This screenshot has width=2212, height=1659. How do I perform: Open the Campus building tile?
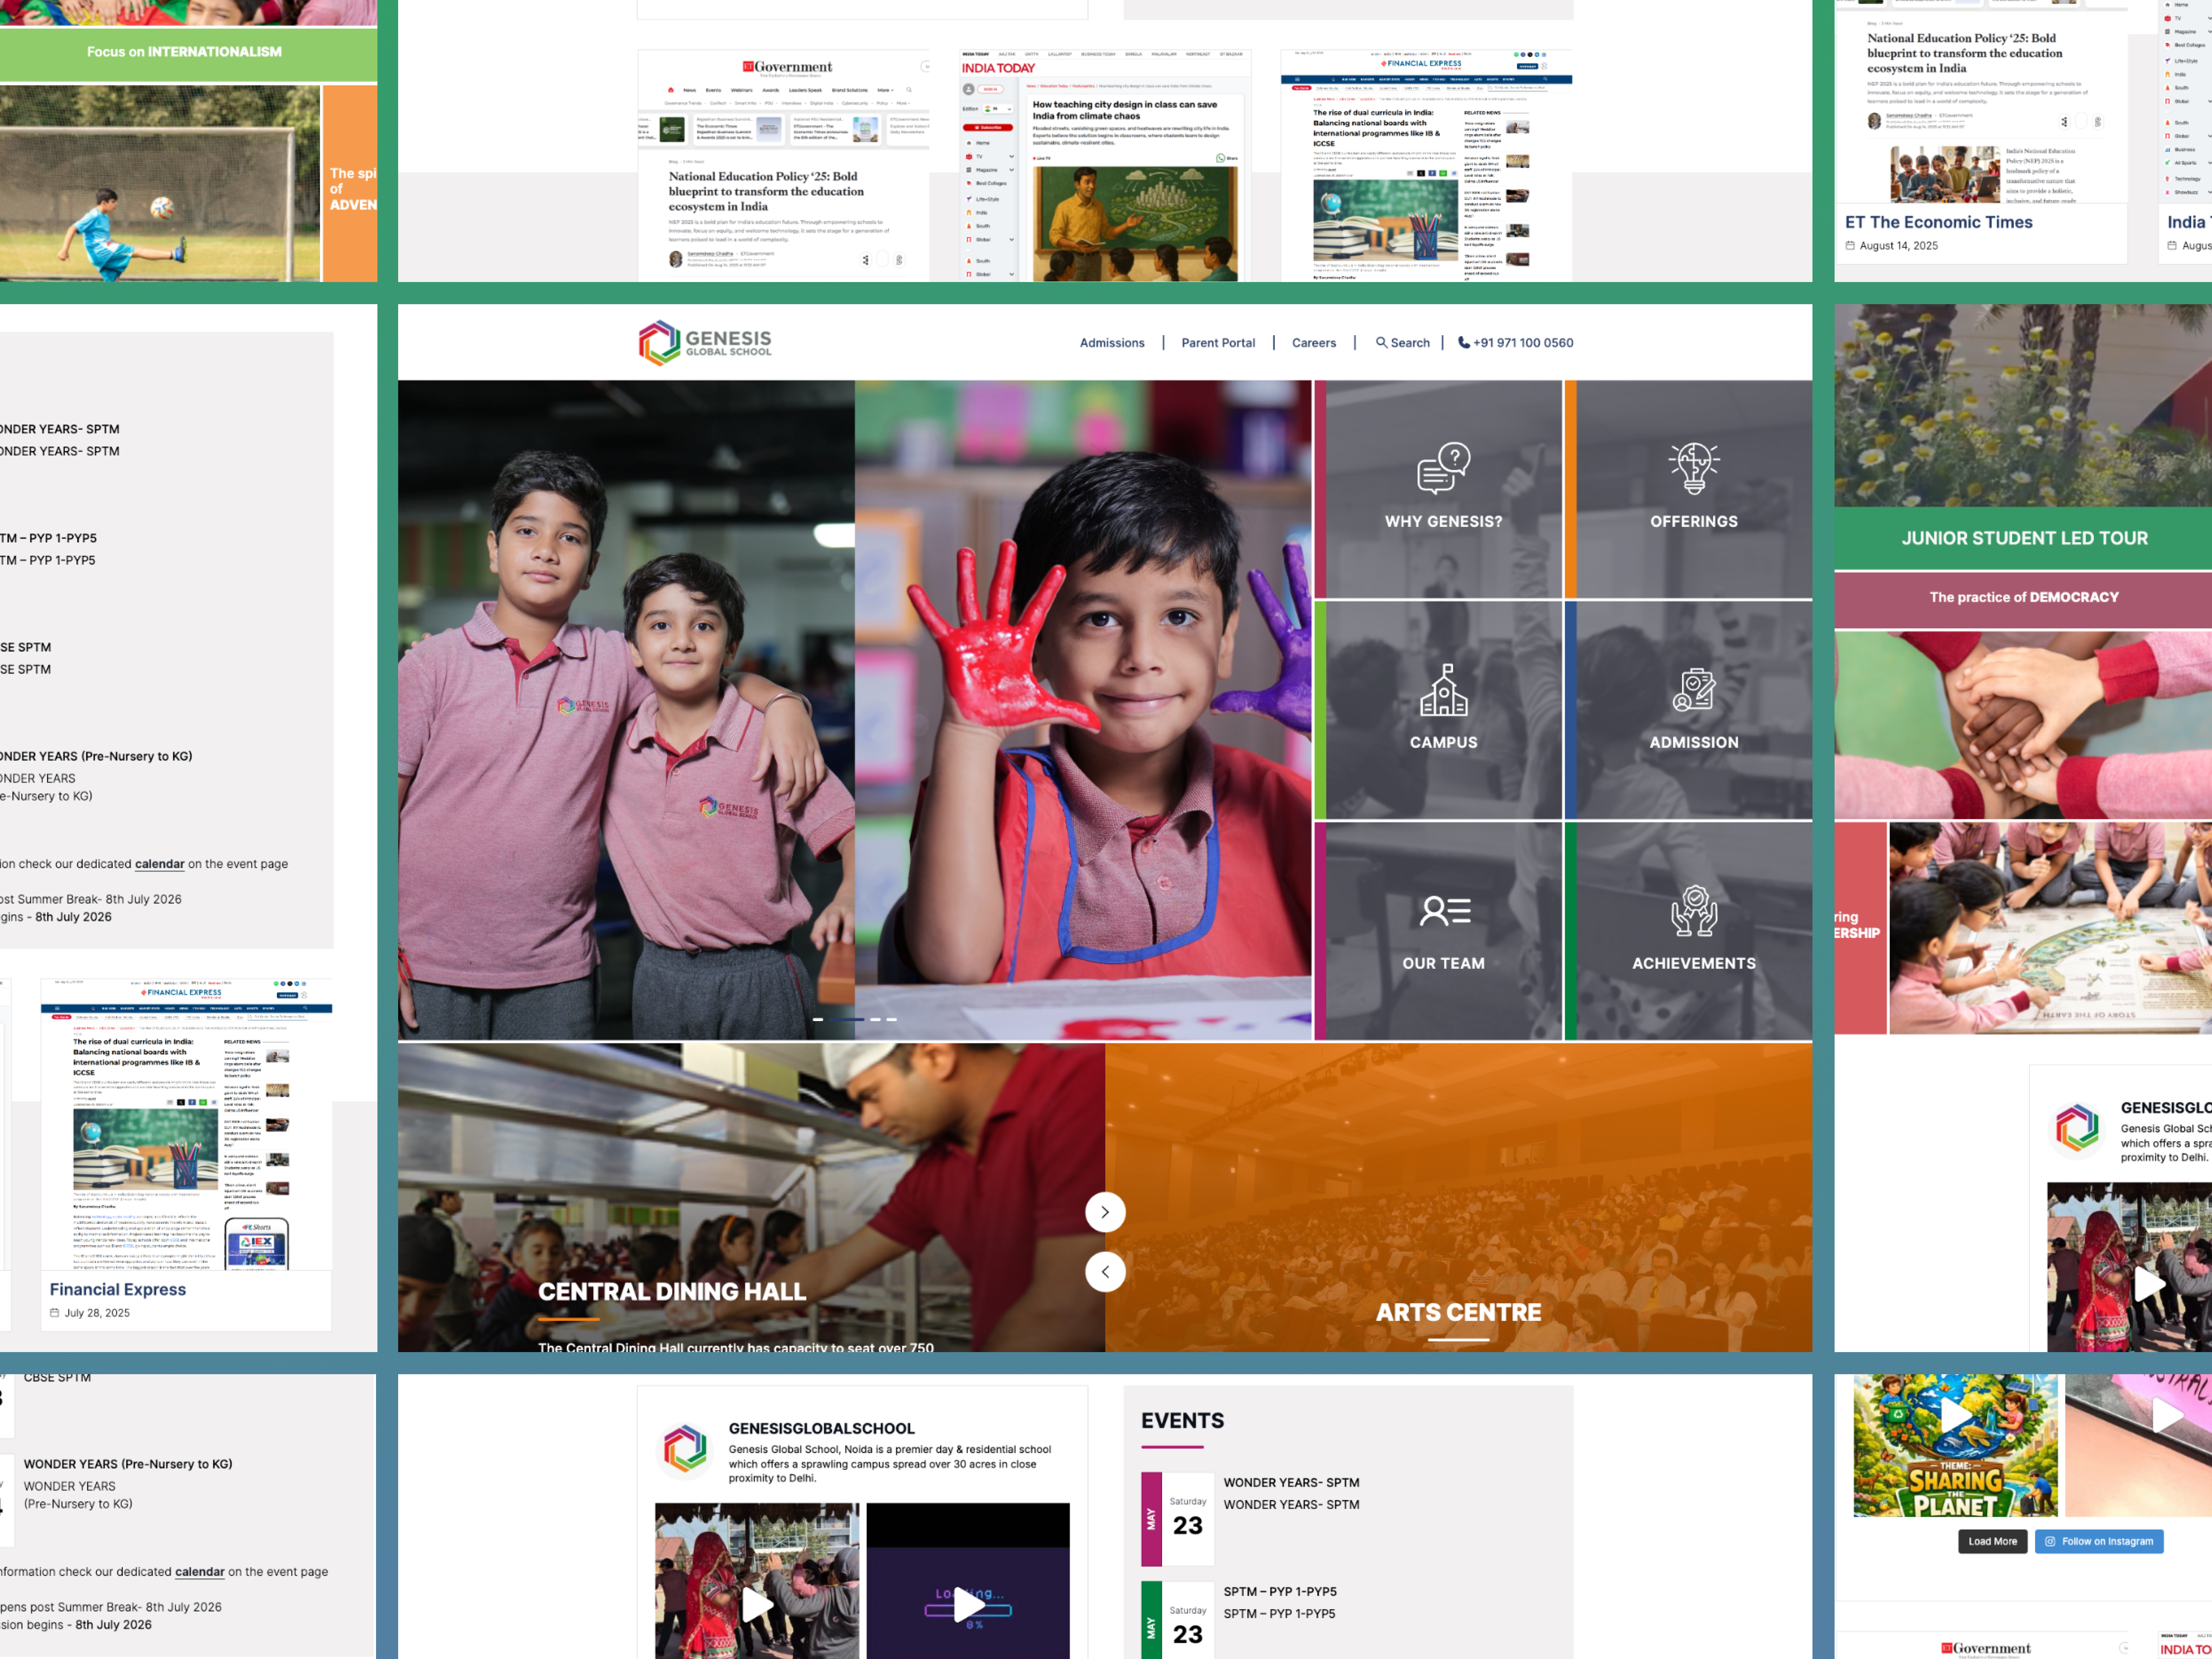[1438, 710]
